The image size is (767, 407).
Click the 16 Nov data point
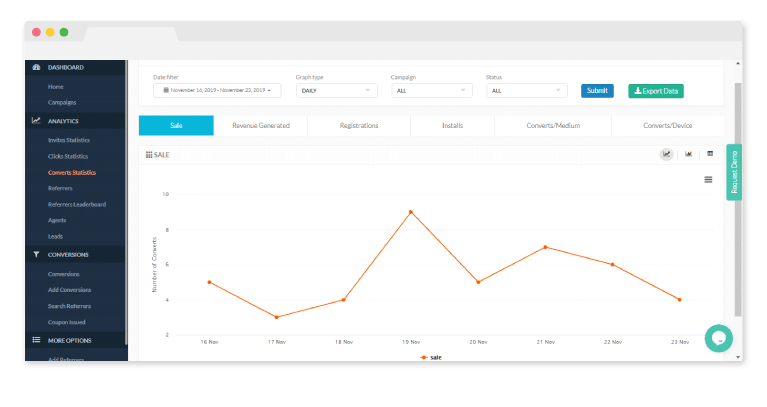(209, 282)
